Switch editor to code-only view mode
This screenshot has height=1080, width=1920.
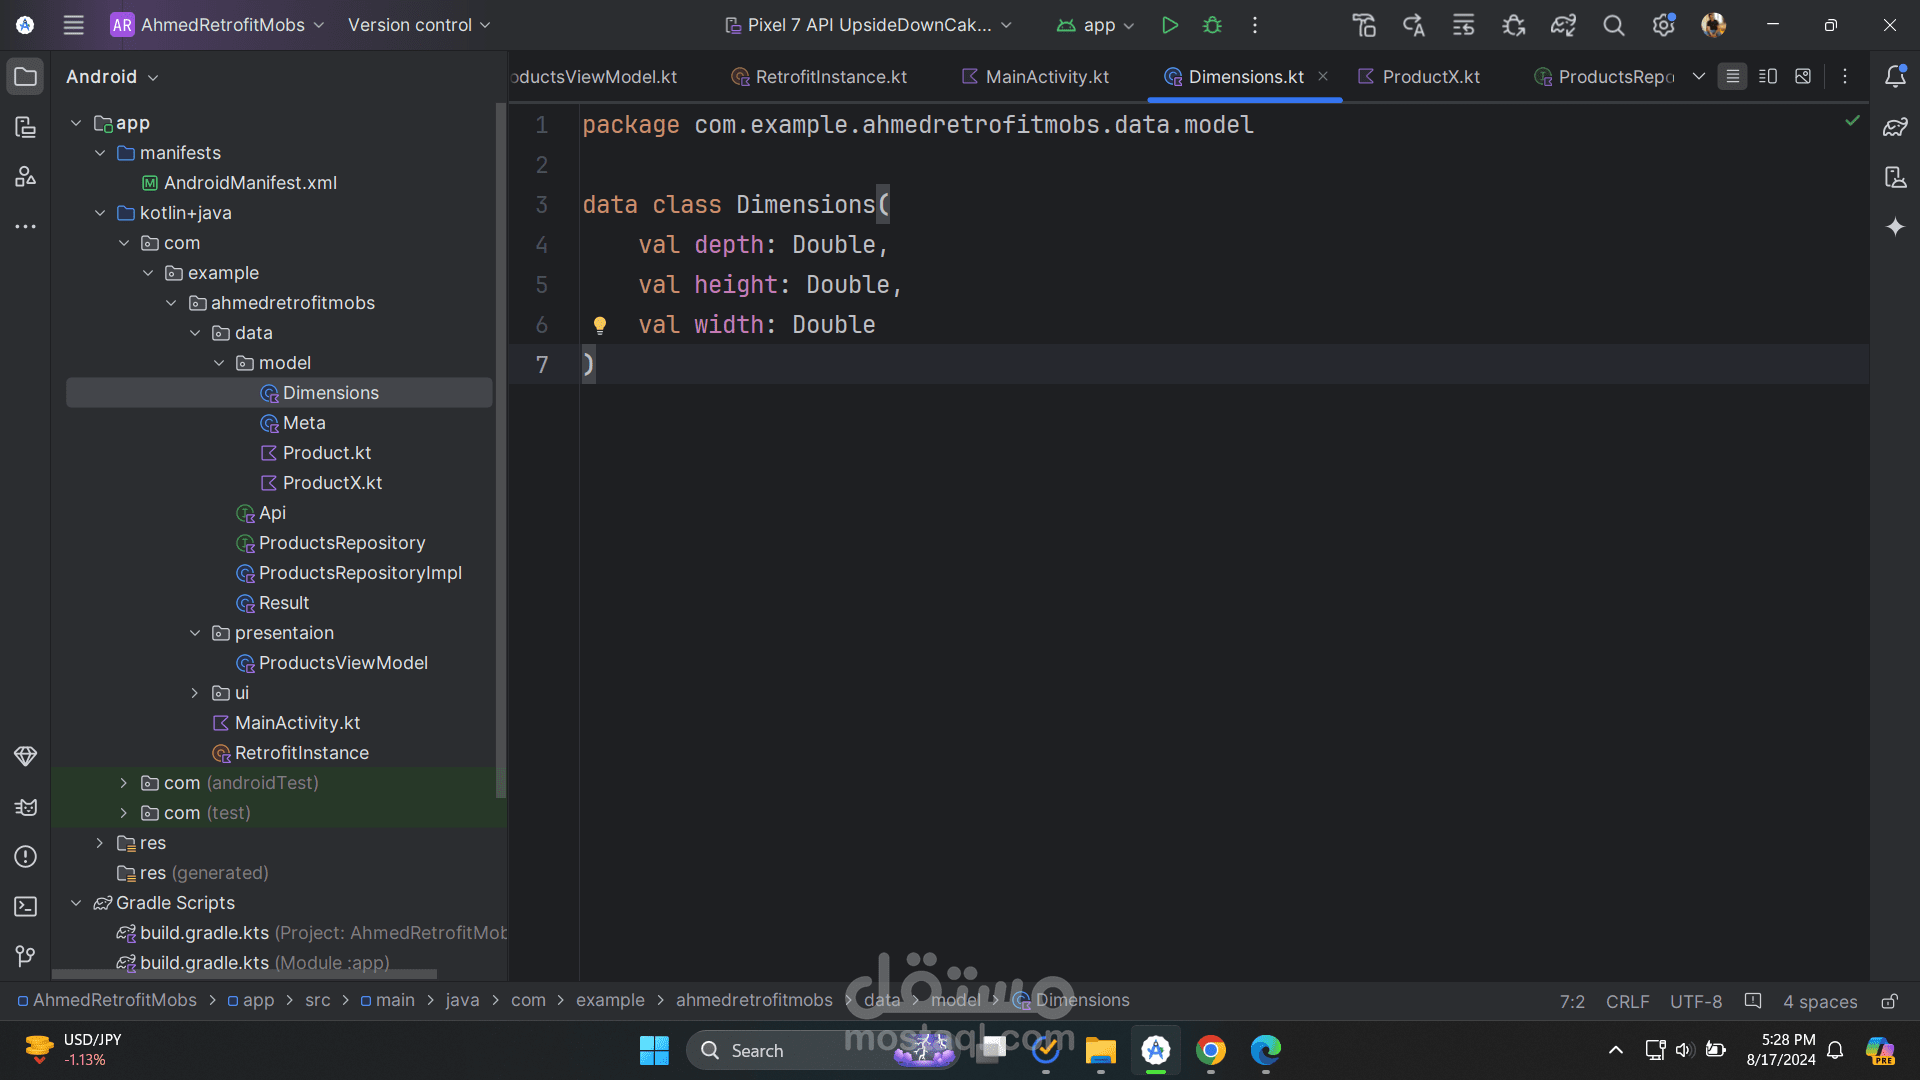coord(1733,77)
